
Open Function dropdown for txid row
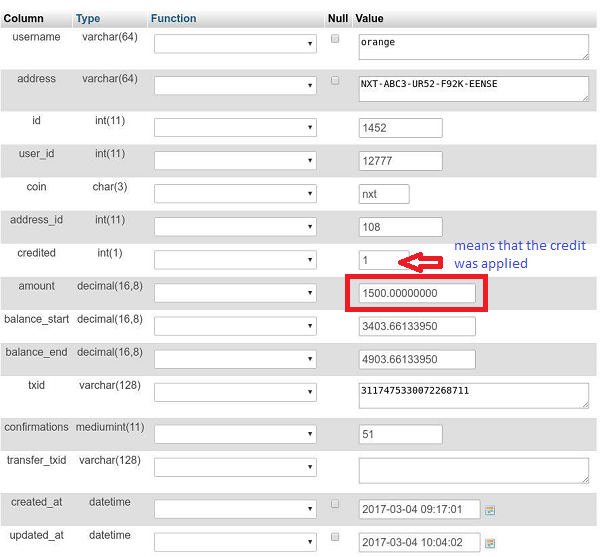(235, 392)
